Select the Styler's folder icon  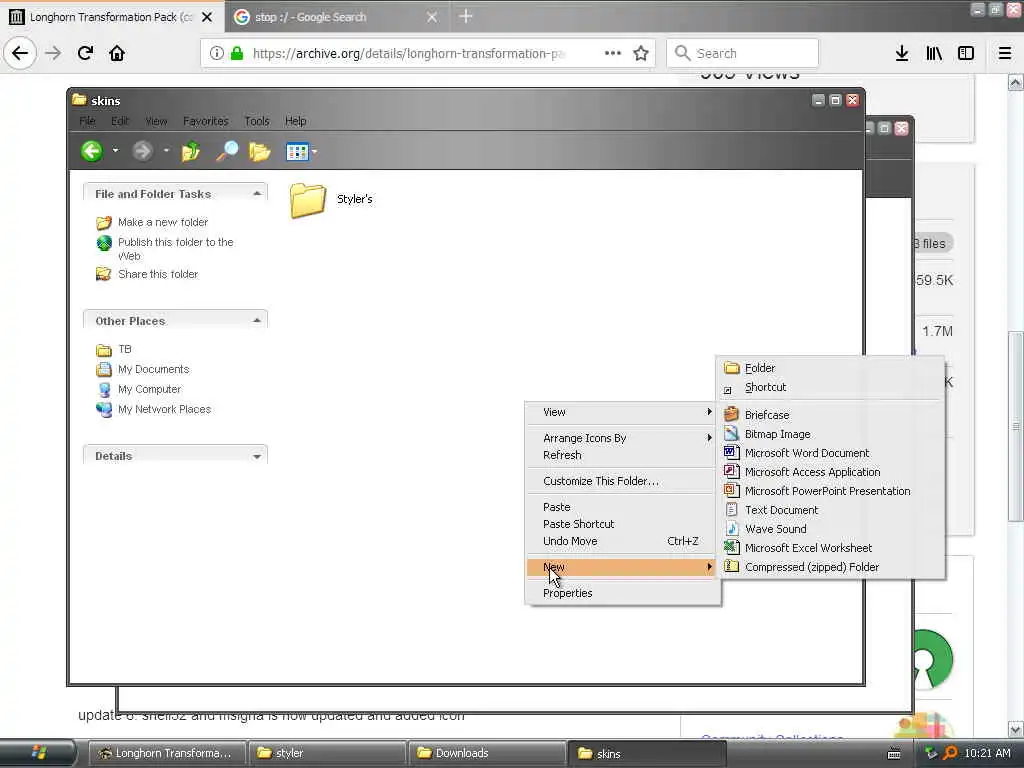coord(308,200)
